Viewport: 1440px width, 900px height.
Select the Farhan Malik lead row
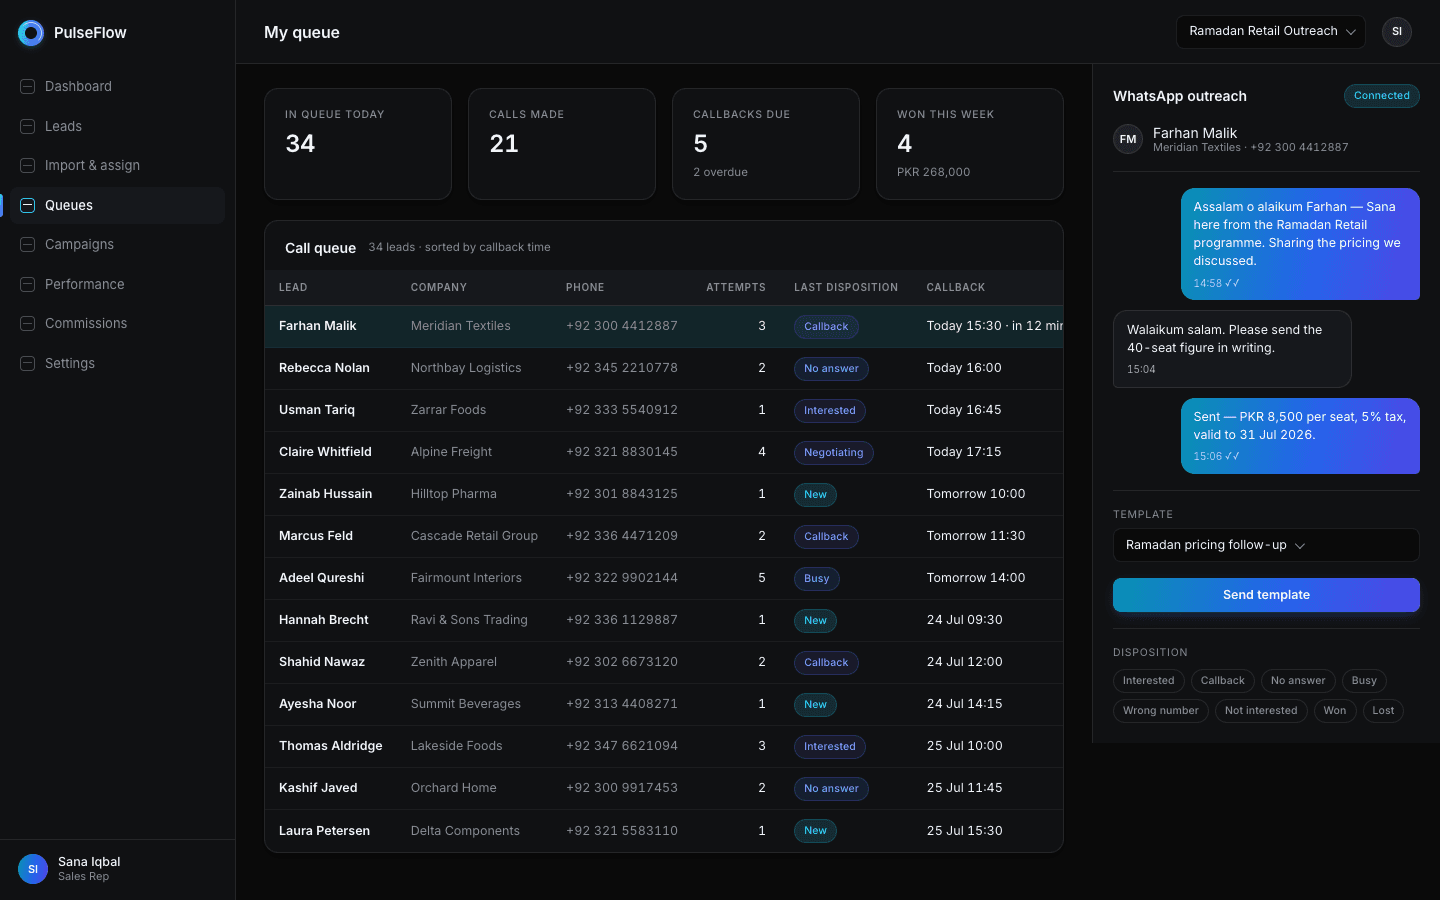664,326
